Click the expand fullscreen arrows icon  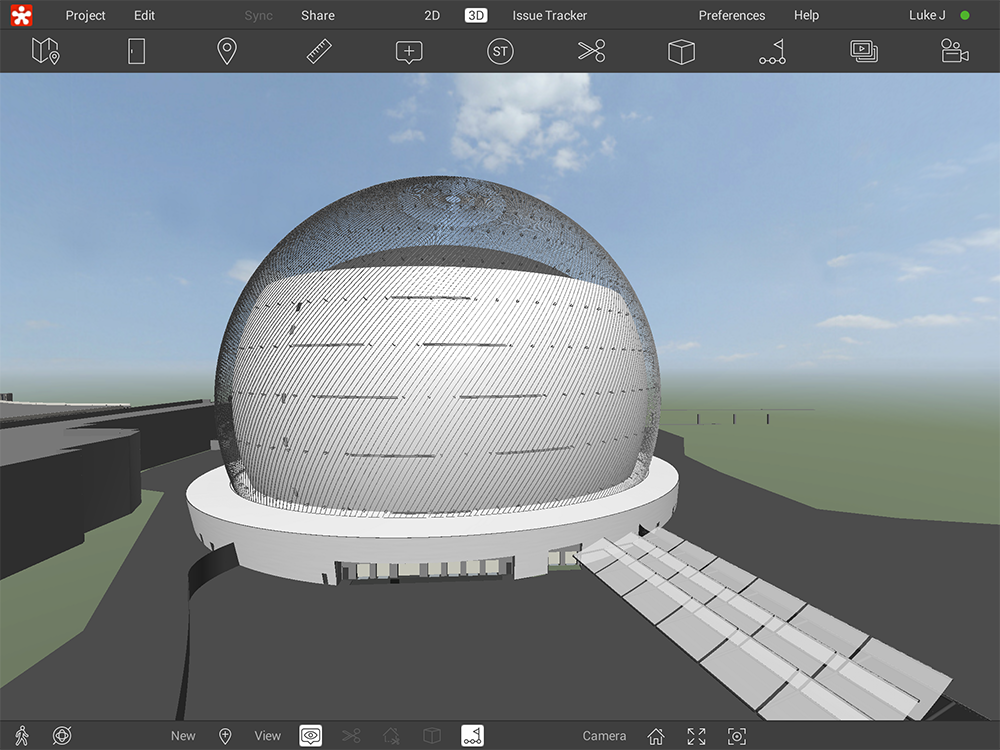pyautogui.click(x=696, y=736)
